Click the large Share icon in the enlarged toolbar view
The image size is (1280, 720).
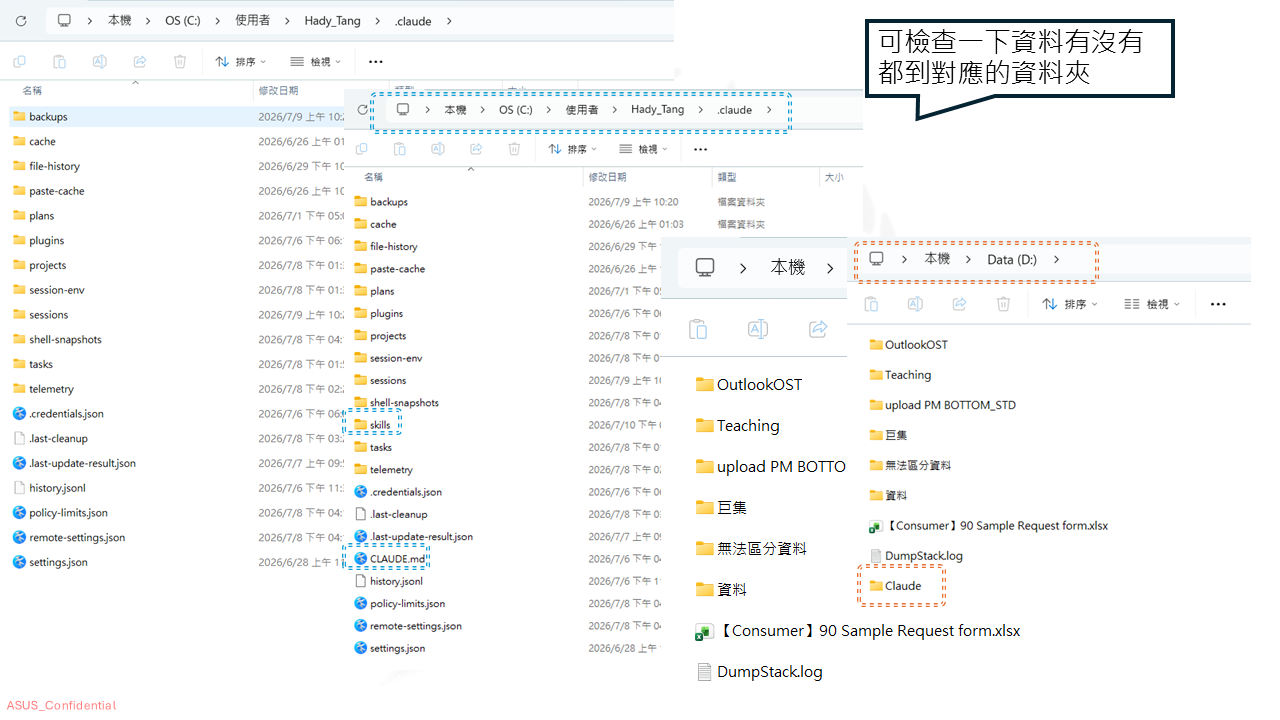[x=818, y=329]
